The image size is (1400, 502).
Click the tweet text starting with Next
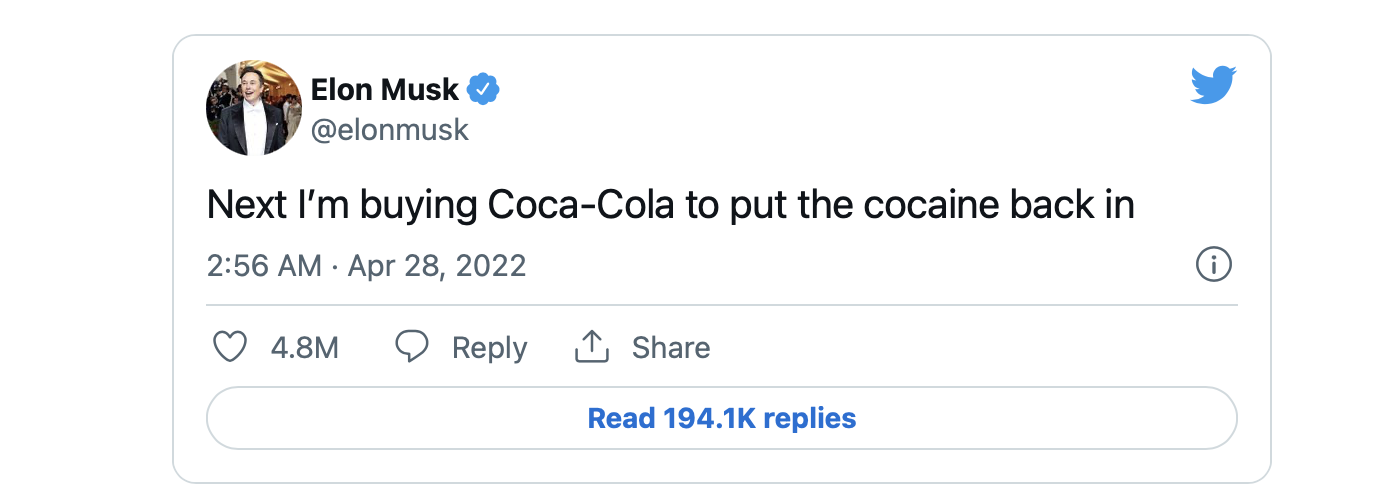click(240, 205)
